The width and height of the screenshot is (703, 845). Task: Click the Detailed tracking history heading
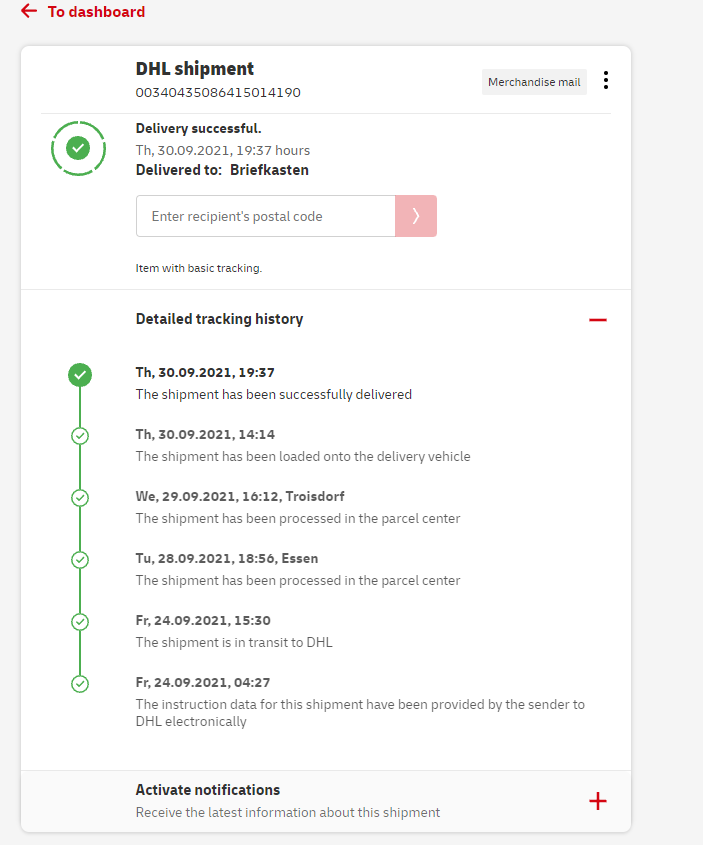[219, 319]
